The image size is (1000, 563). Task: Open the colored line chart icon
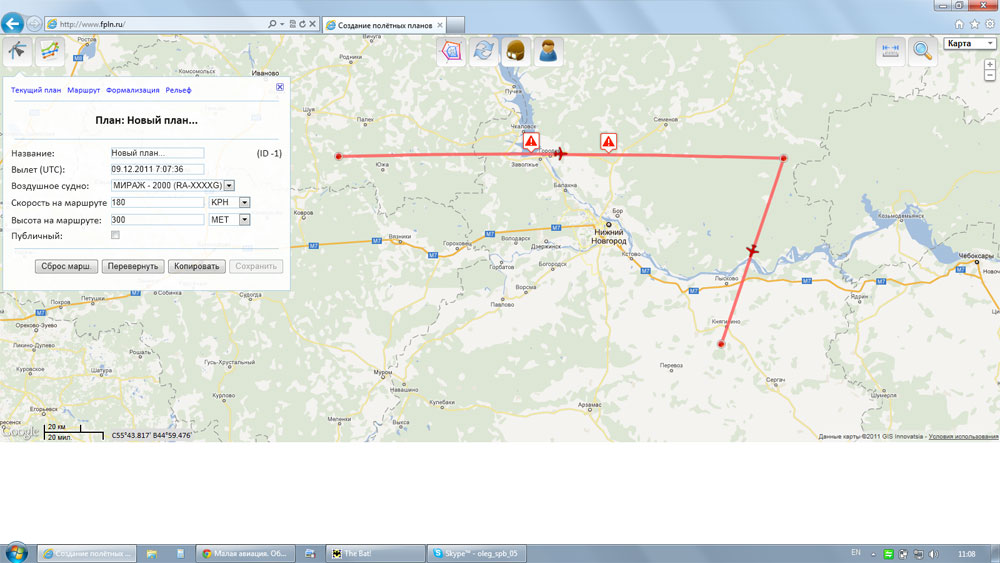50,51
